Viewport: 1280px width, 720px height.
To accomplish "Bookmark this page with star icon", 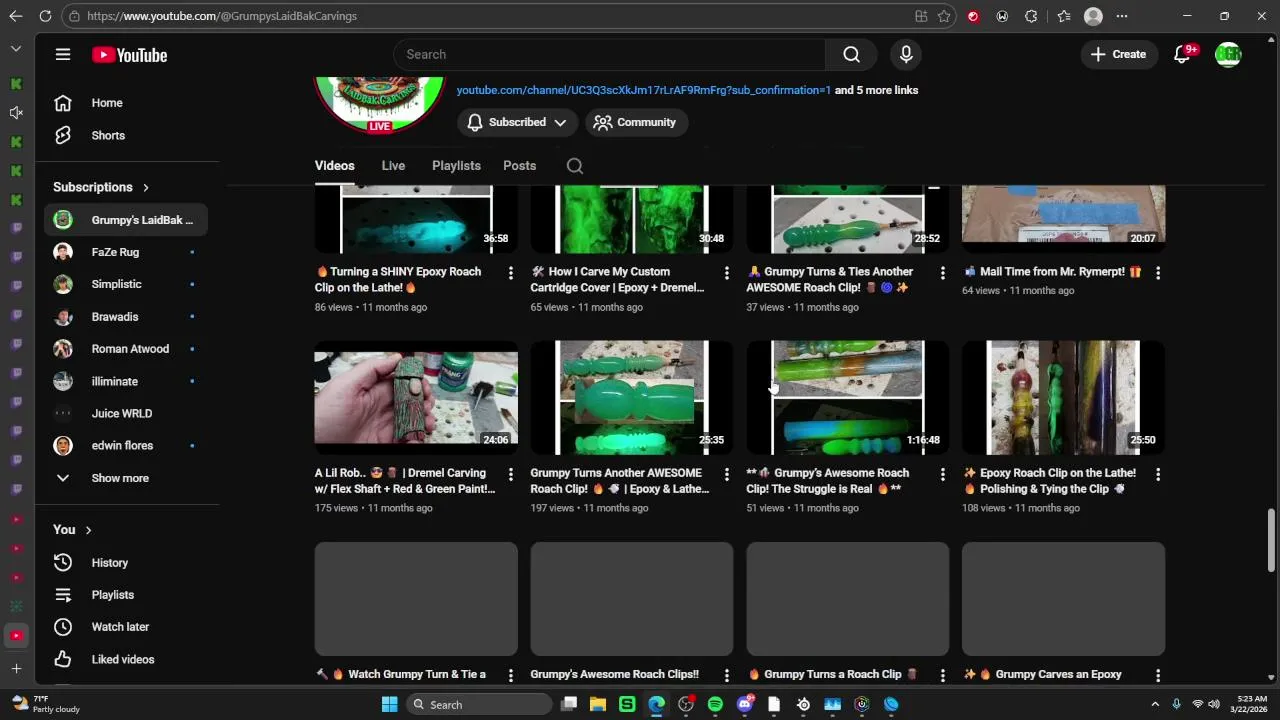I will [x=944, y=16].
